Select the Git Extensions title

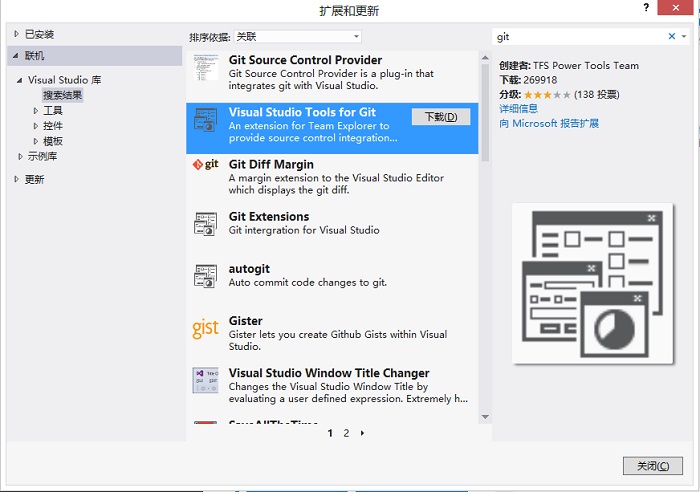(269, 217)
